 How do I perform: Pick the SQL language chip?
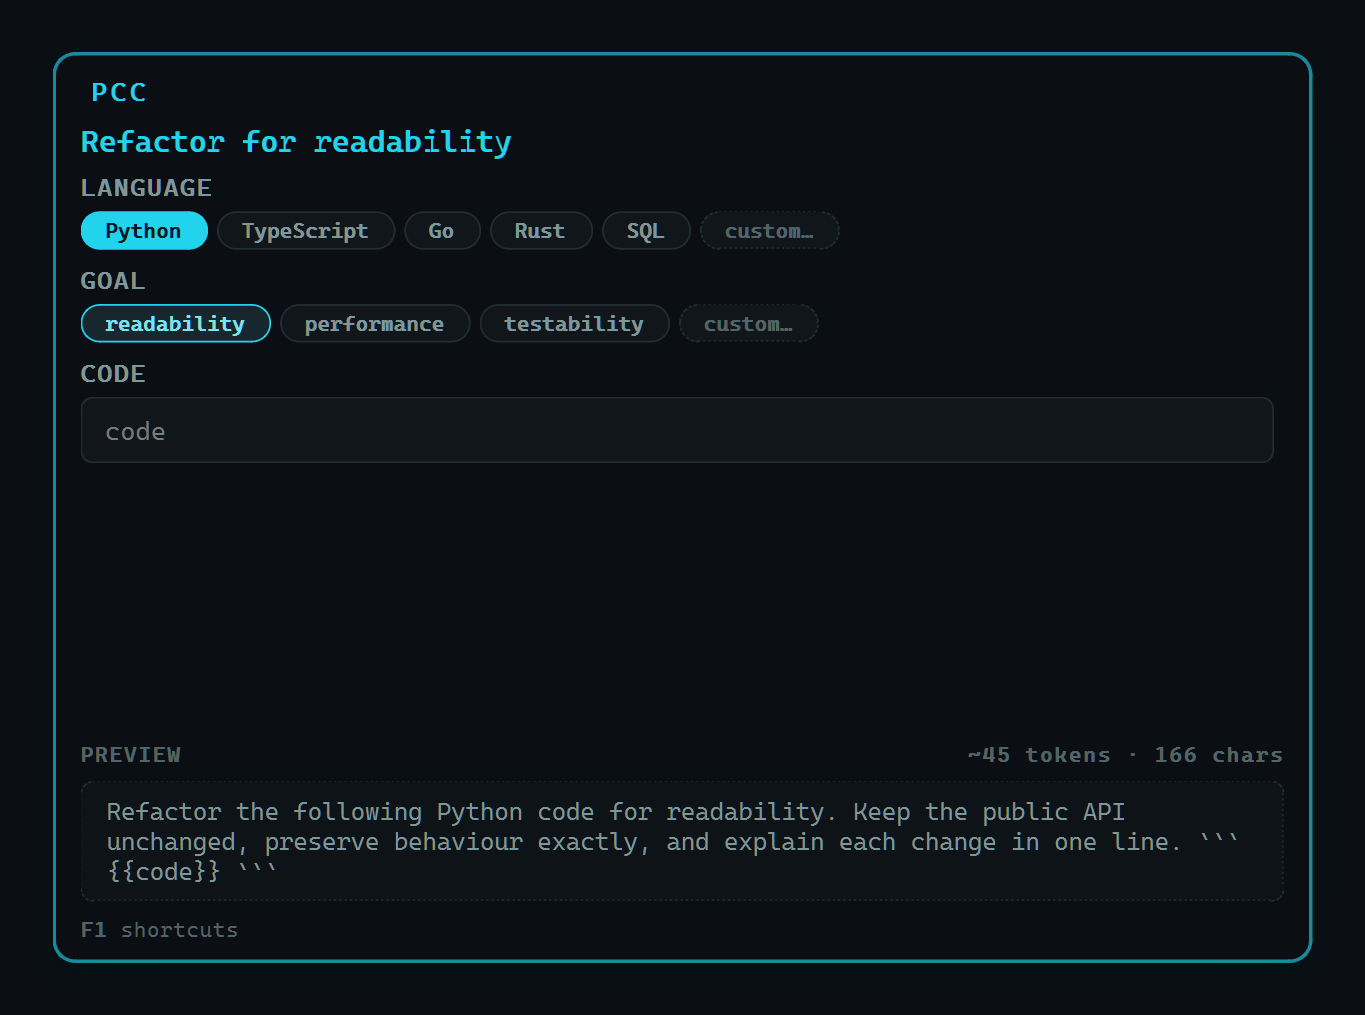tap(646, 231)
